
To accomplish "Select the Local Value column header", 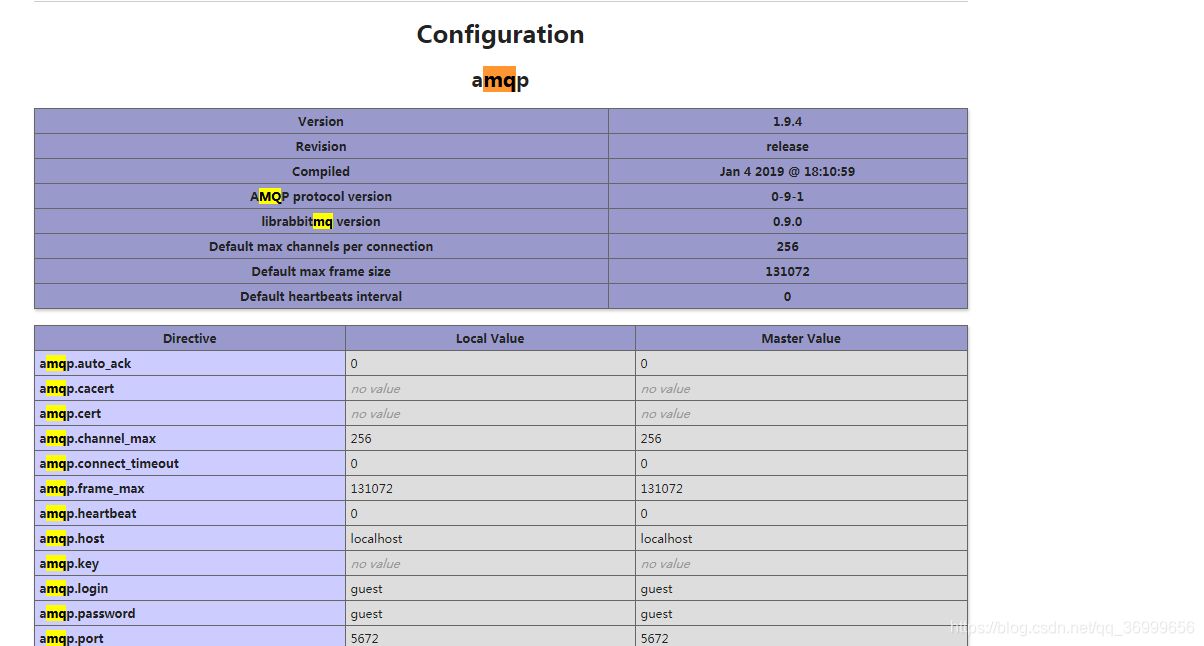I will 490,337.
